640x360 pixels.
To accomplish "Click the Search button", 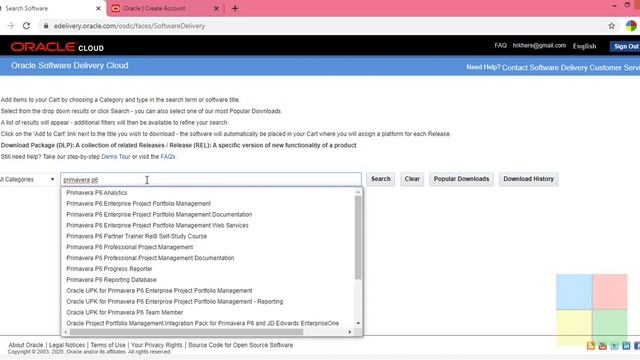I will pos(380,179).
